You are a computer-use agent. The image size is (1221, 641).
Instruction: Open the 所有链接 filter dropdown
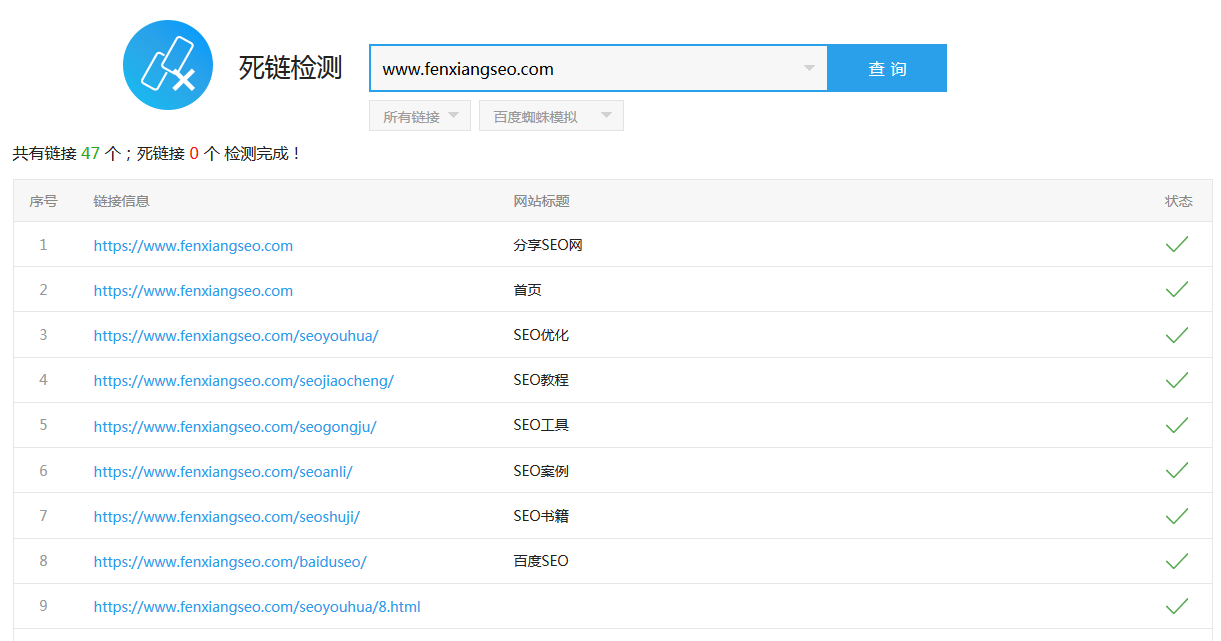coord(419,115)
